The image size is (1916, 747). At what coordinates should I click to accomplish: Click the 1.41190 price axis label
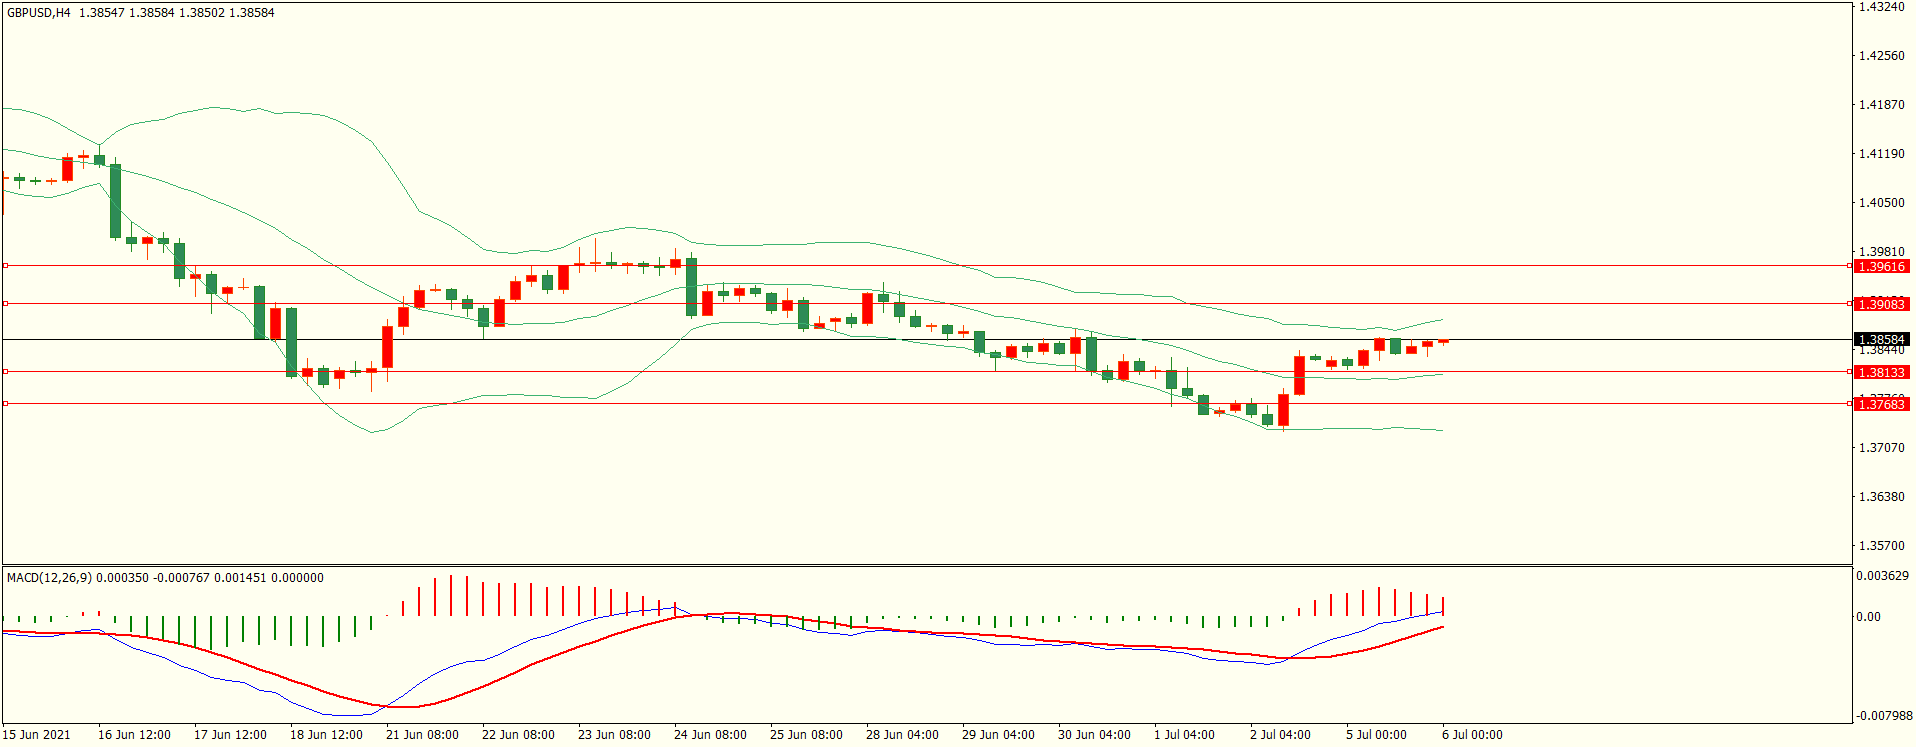point(1881,154)
